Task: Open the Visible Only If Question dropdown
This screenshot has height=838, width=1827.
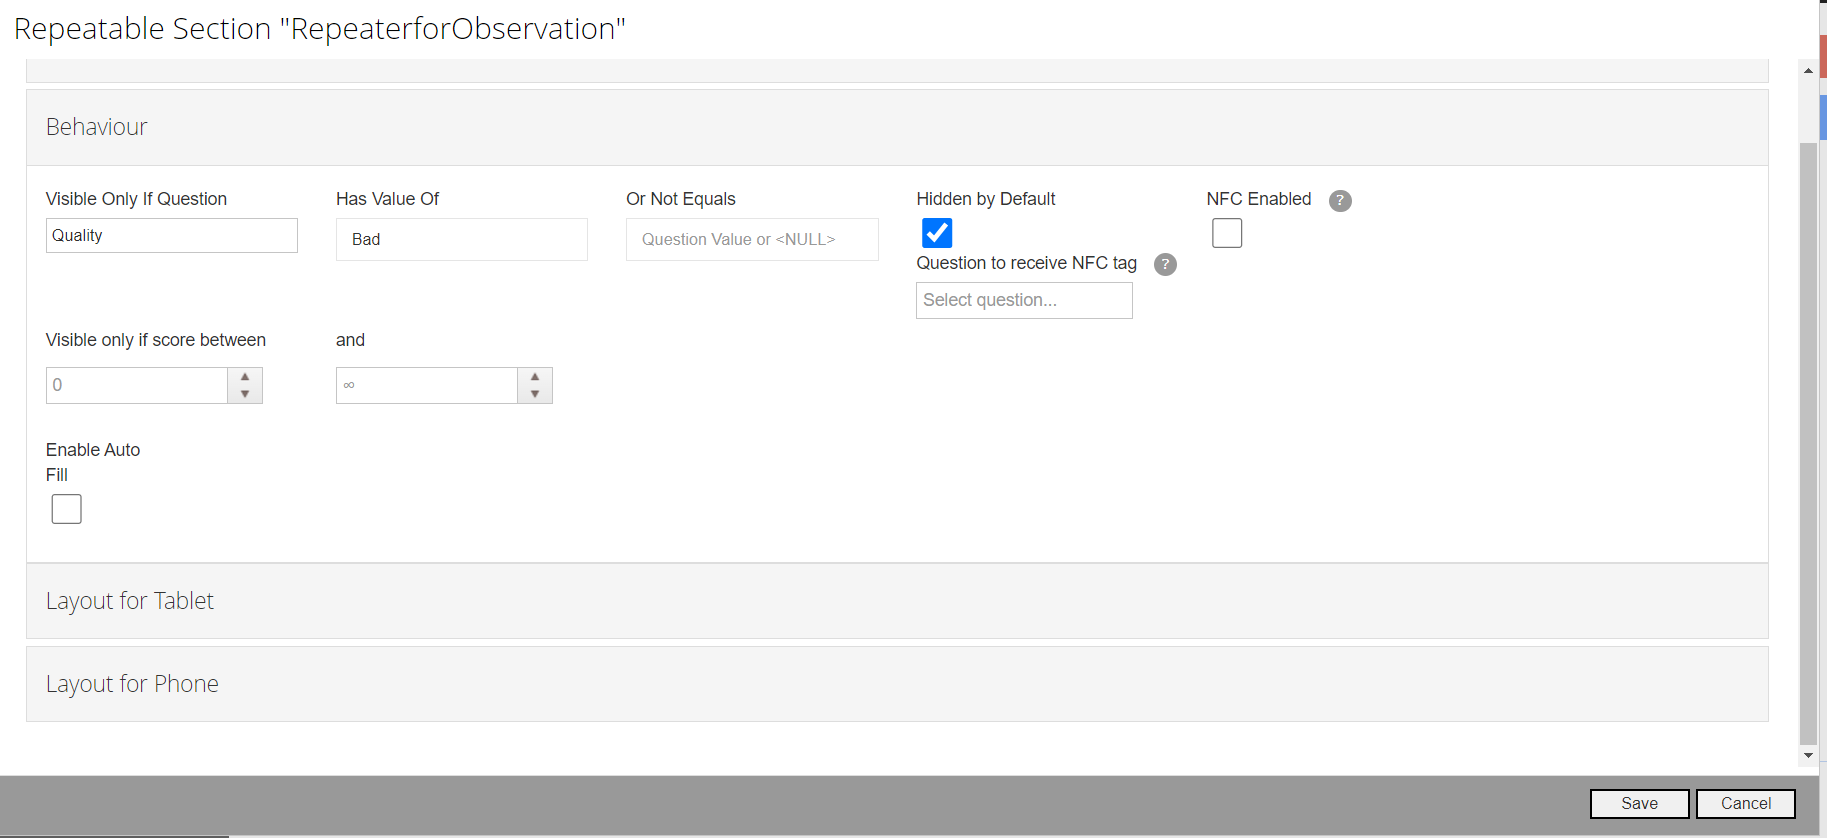Action: coord(172,236)
